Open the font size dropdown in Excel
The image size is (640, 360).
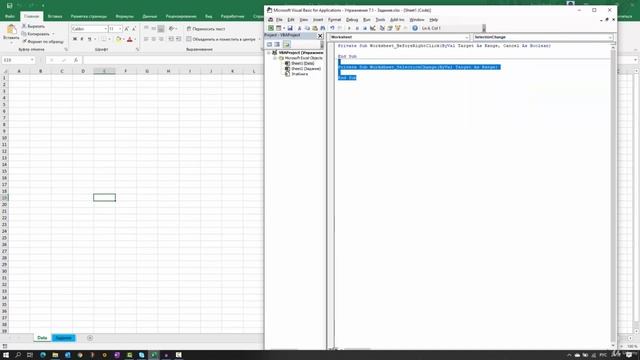(x=120, y=29)
